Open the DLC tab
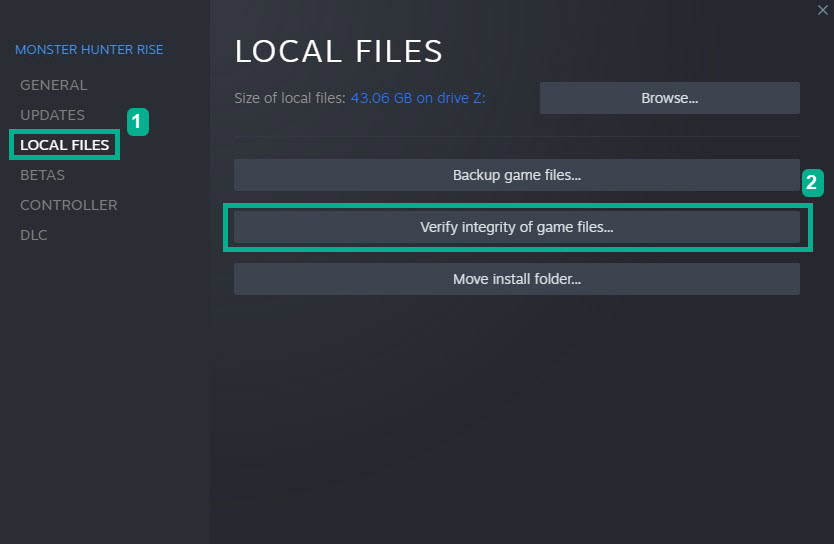Image resolution: width=834 pixels, height=544 pixels. pyautogui.click(x=34, y=235)
